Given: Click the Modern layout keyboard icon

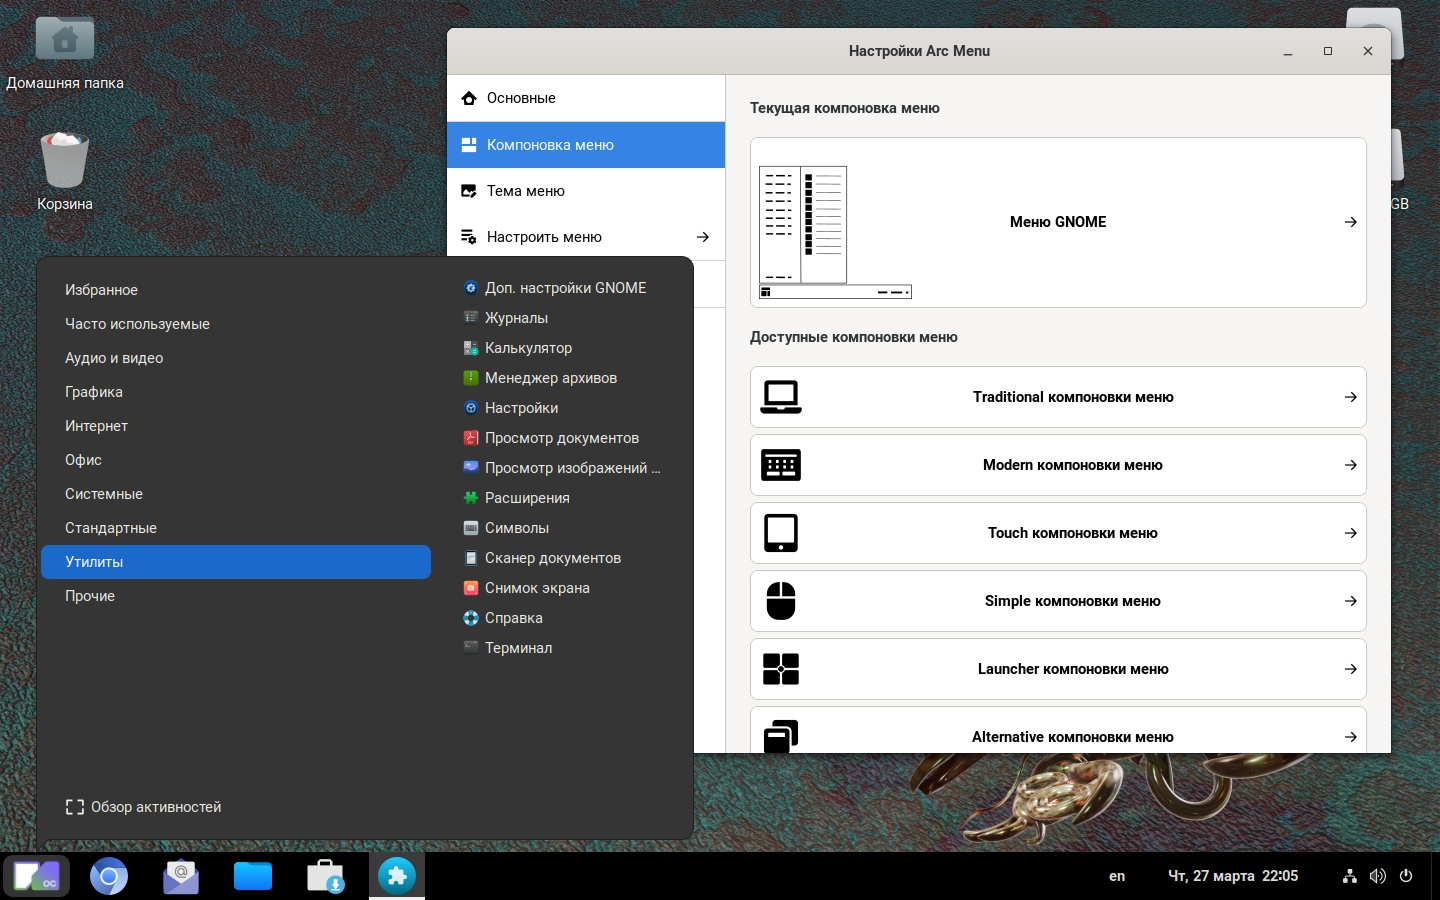Looking at the screenshot, I should coord(781,465).
